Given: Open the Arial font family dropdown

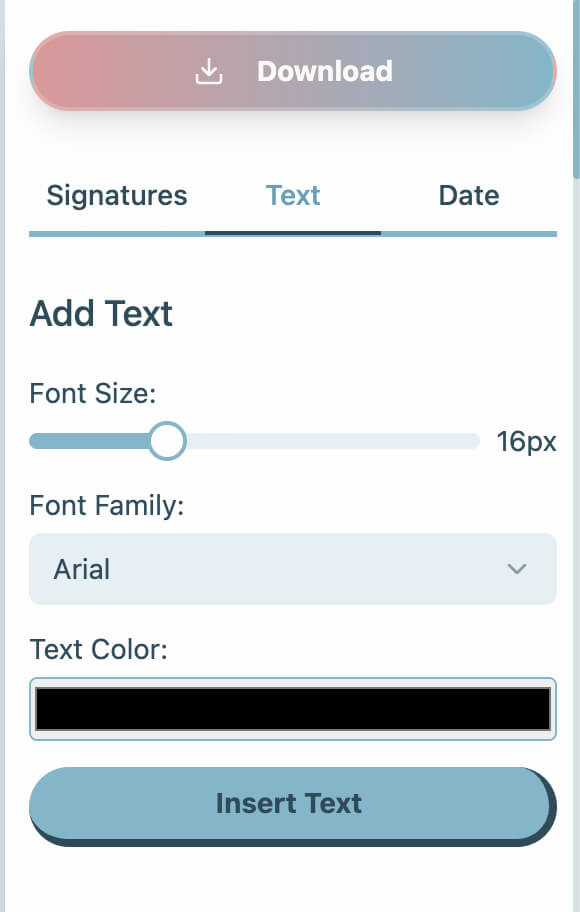Looking at the screenshot, I should [x=293, y=569].
